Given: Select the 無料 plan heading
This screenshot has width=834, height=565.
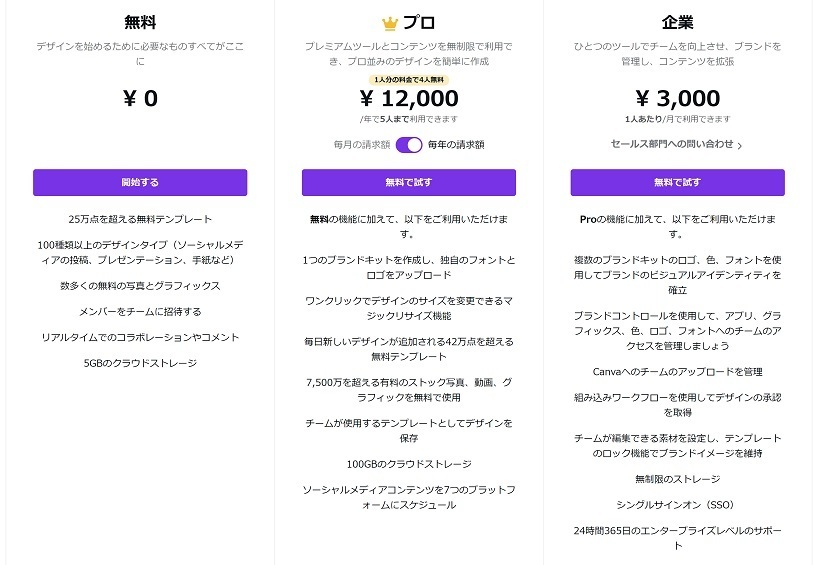Looking at the screenshot, I should click(140, 22).
